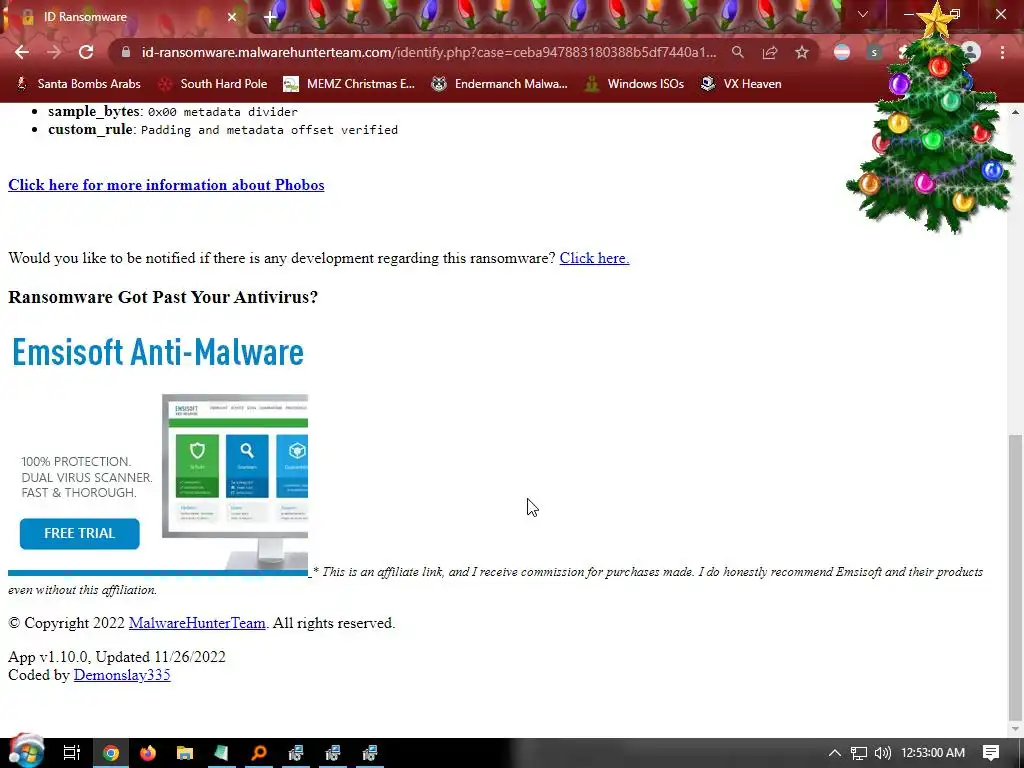Click the address bar URL
The image size is (1024, 768).
tap(428, 52)
